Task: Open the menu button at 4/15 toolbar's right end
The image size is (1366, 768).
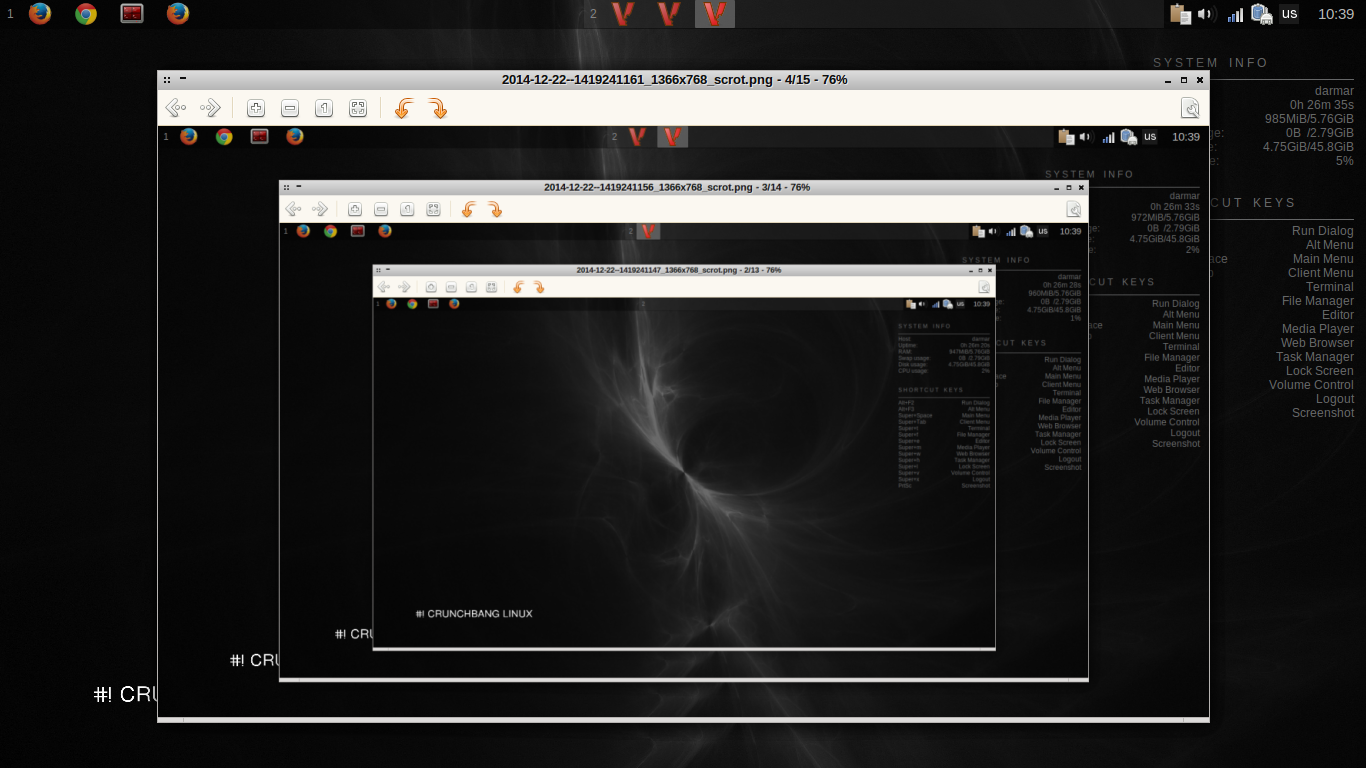Action: 1190,108
